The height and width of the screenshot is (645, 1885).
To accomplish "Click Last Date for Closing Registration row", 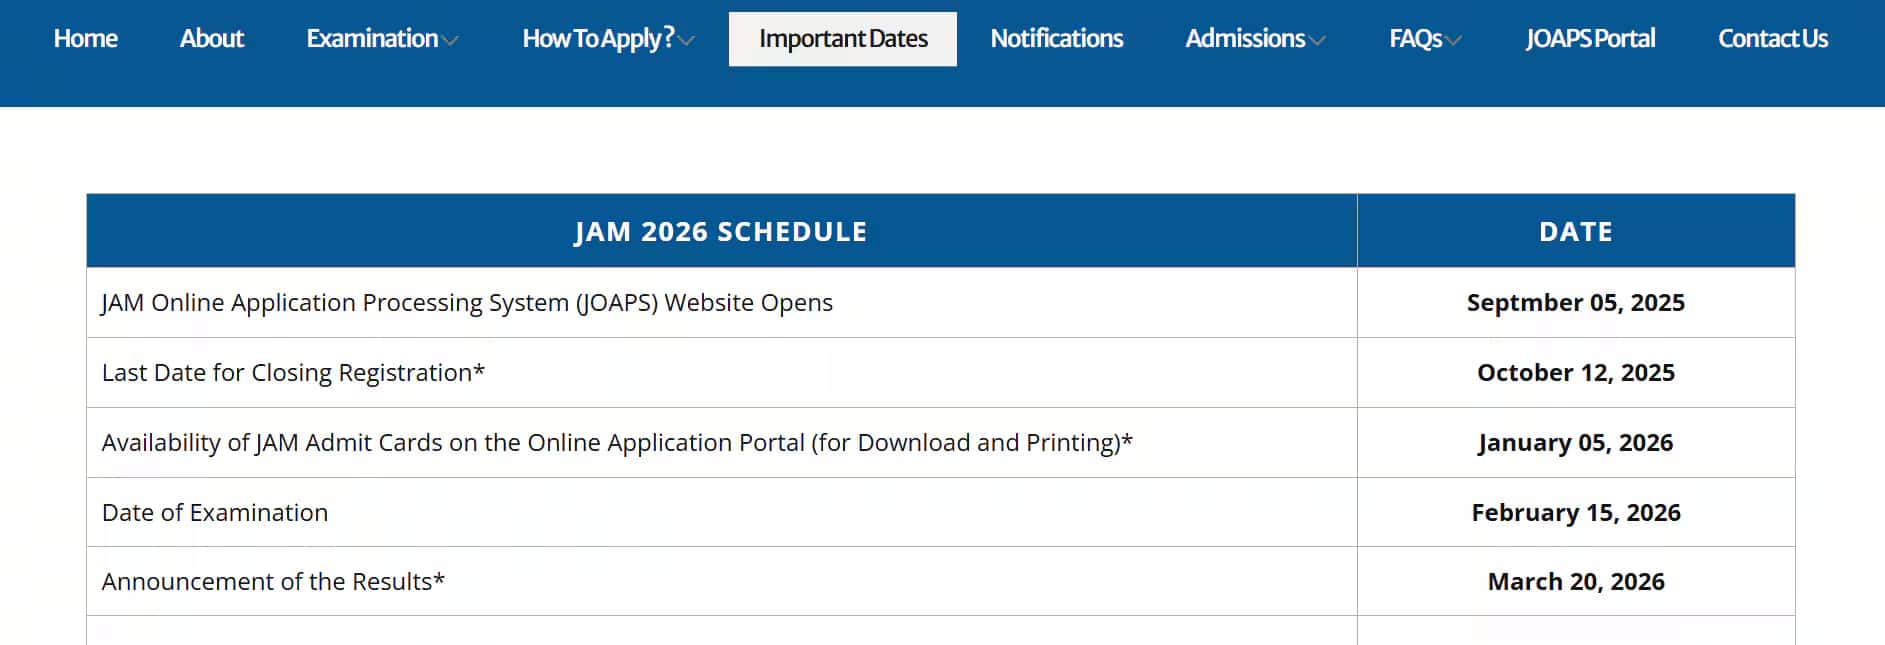I will point(293,373).
